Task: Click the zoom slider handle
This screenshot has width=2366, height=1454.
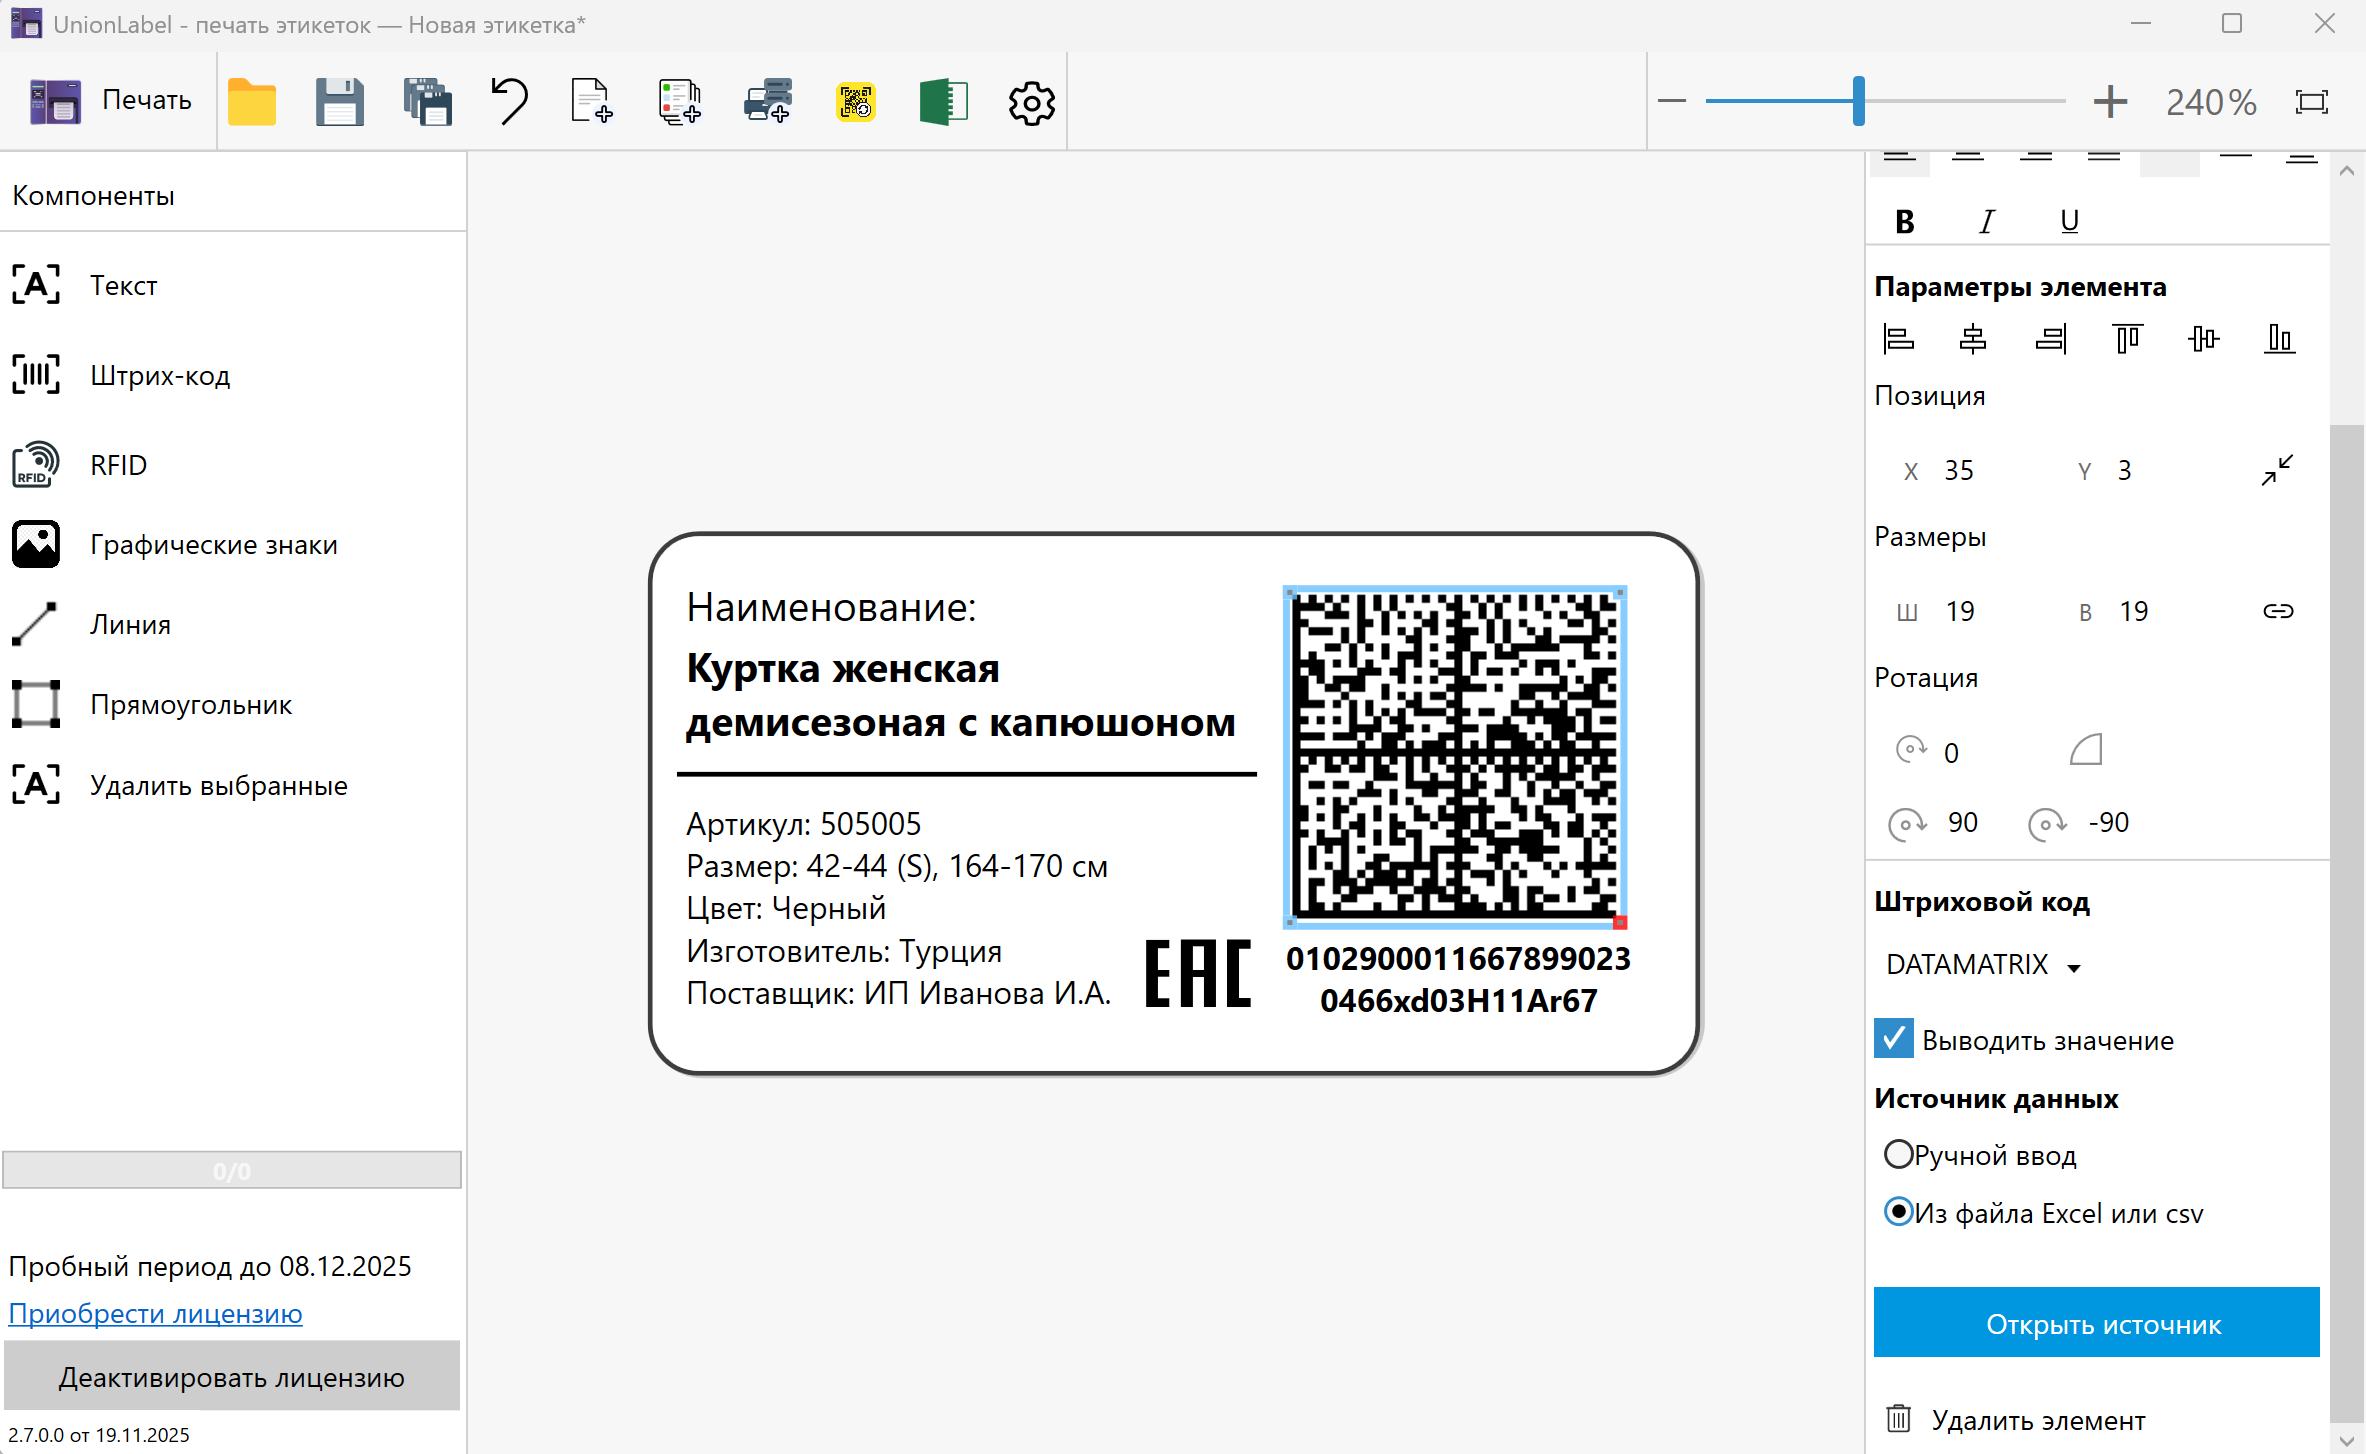Action: pos(1858,101)
